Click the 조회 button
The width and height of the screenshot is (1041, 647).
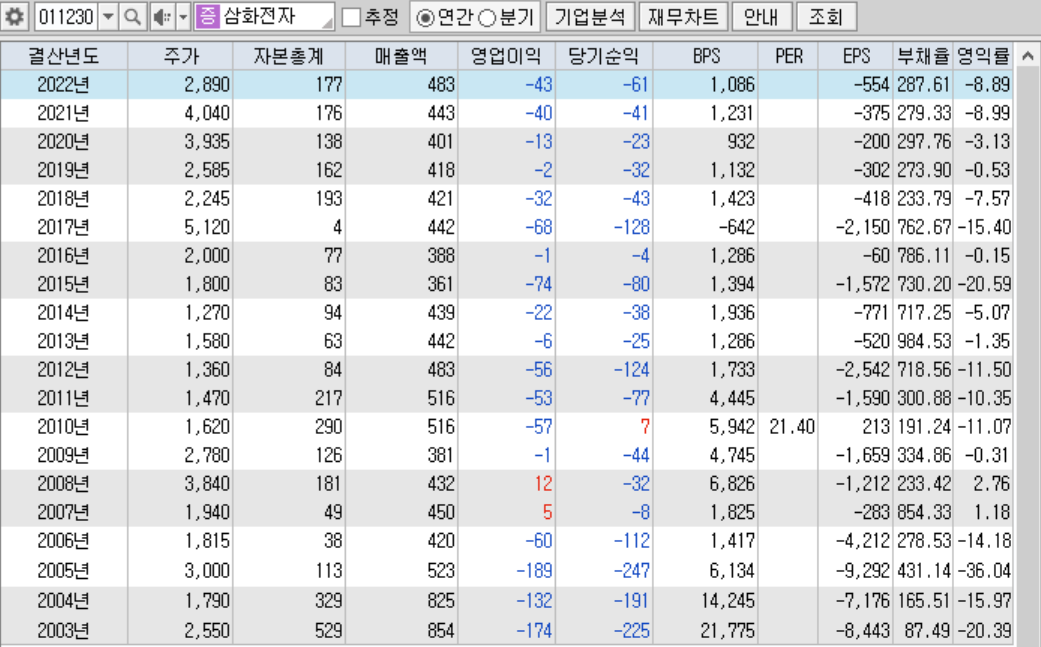pyautogui.click(x=826, y=17)
